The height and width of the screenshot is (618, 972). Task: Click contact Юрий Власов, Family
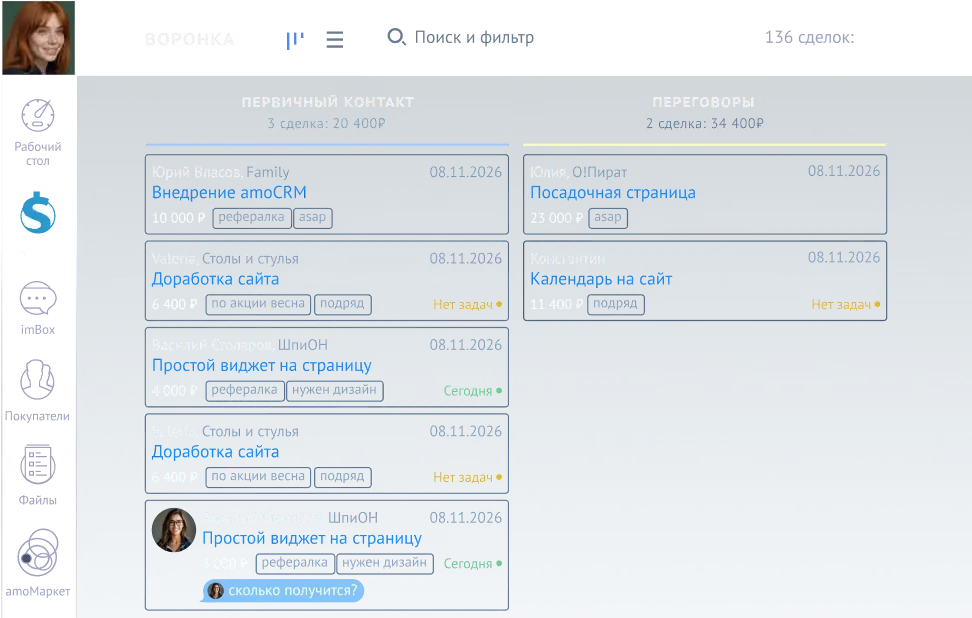point(221,172)
